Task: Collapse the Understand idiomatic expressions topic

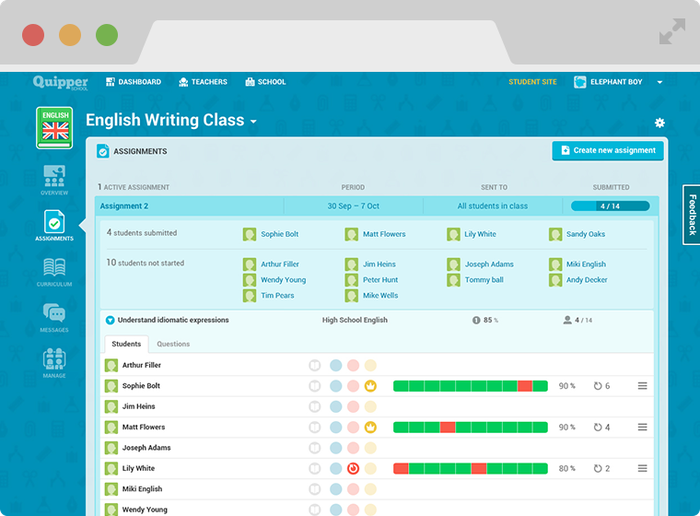Action: click(x=110, y=320)
